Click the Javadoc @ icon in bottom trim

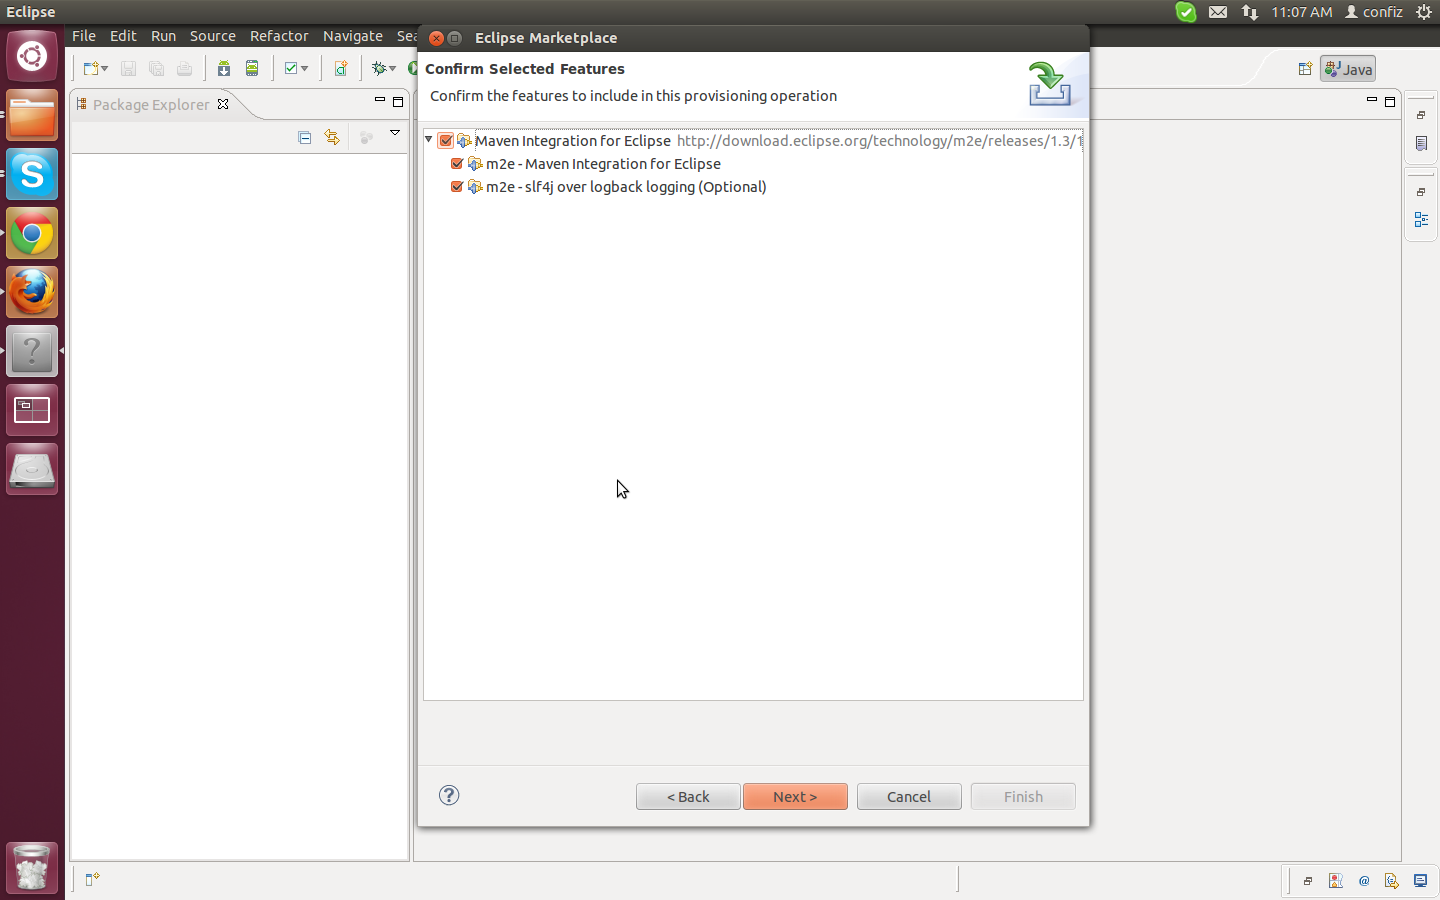[1364, 881]
